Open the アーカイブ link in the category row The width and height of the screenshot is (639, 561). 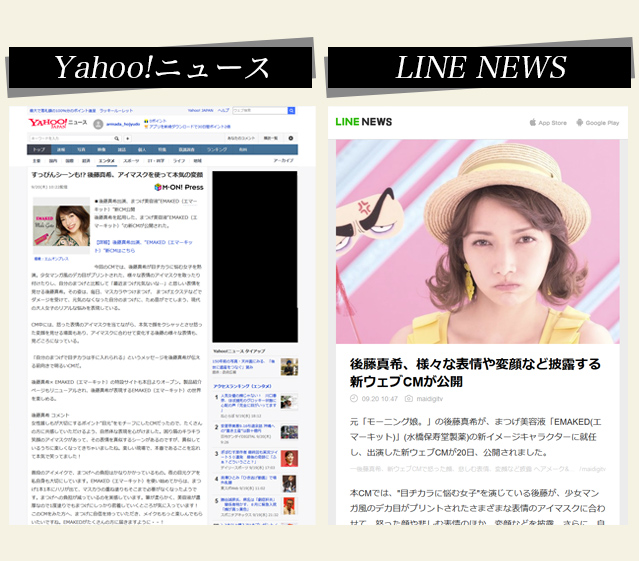(x=284, y=161)
